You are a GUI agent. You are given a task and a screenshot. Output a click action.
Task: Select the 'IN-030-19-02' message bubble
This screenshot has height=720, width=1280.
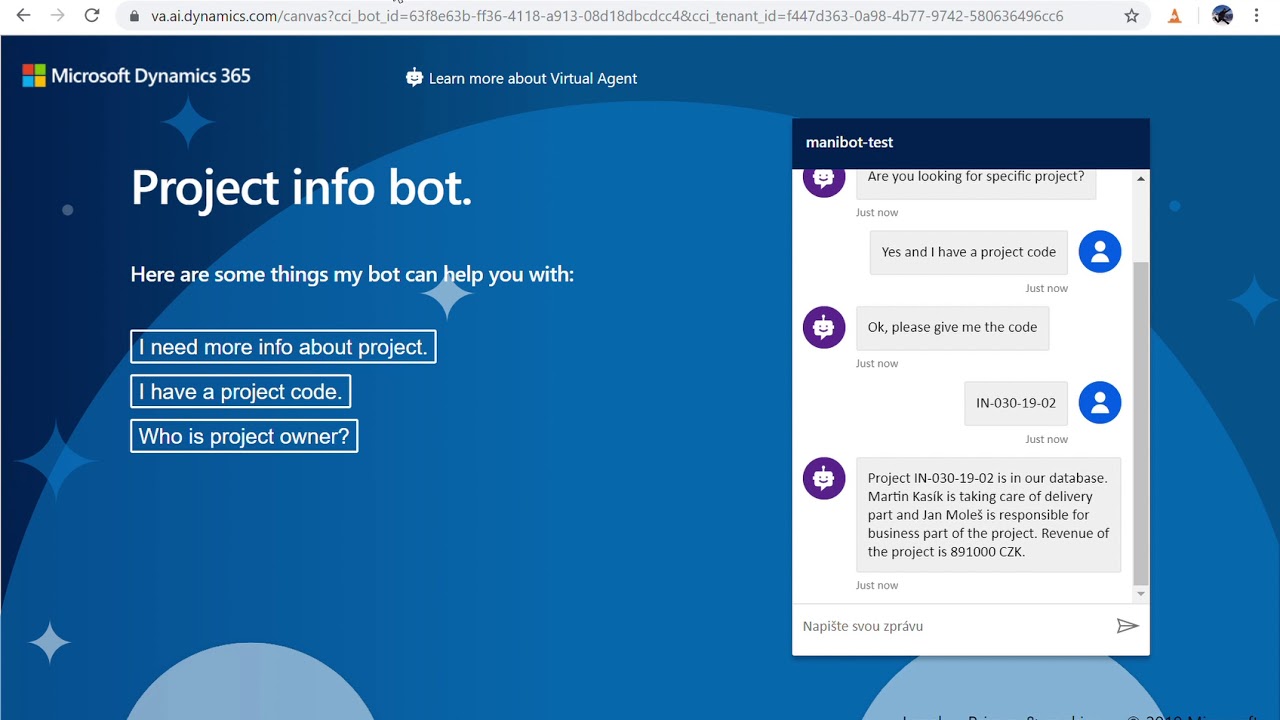[1016, 403]
